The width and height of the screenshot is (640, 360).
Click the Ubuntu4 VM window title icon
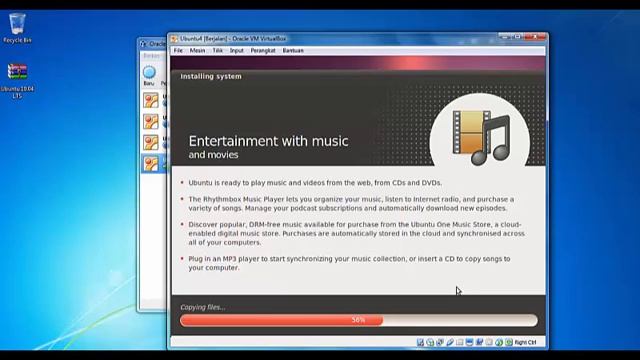coord(174,39)
